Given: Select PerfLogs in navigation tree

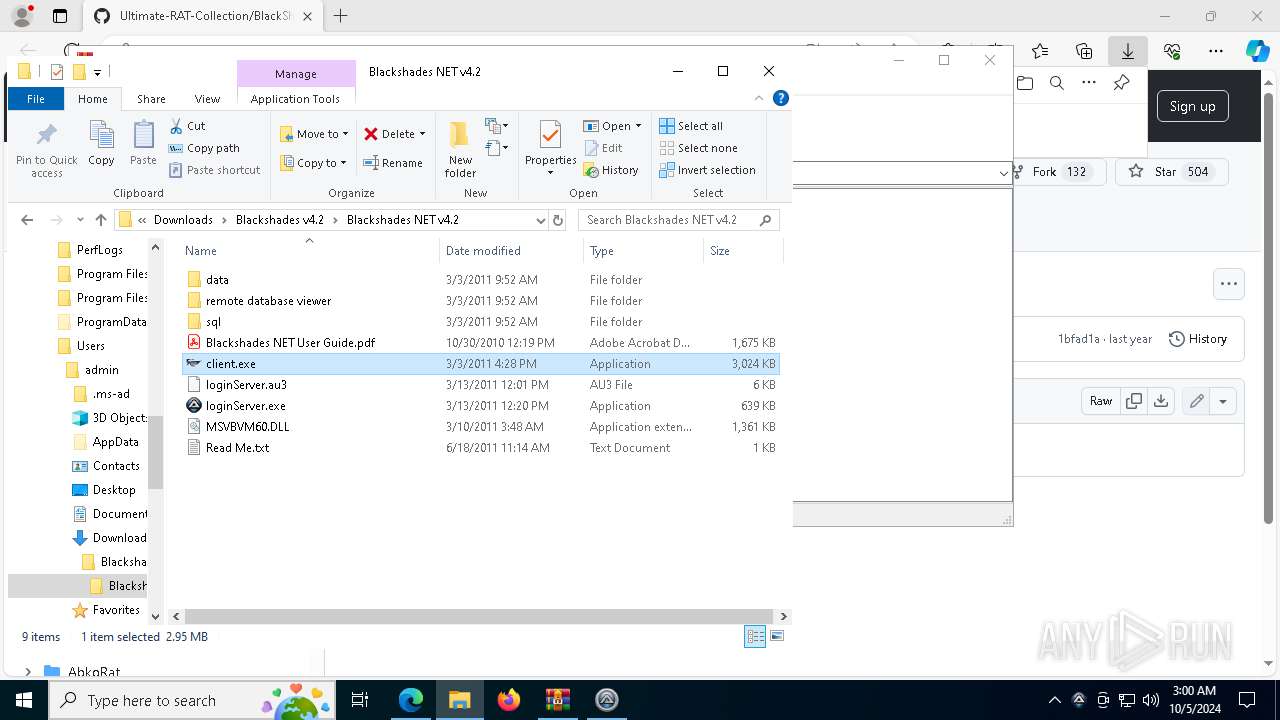Looking at the screenshot, I should 100,250.
